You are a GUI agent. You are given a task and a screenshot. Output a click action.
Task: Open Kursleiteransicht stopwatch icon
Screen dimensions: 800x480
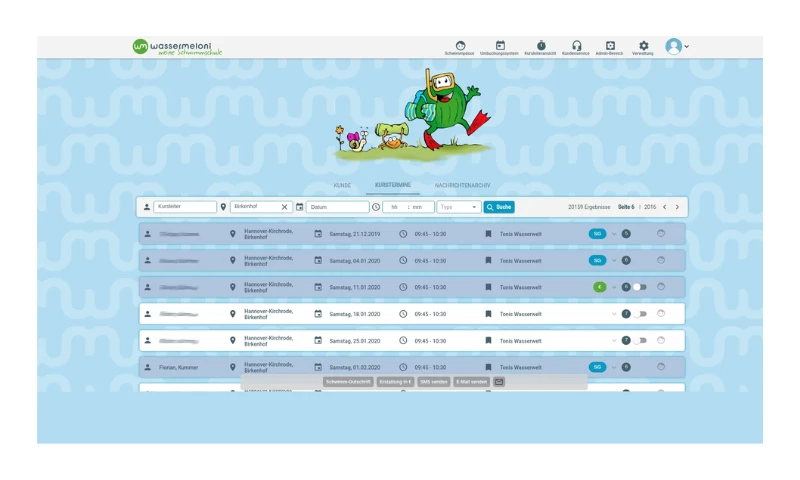[541, 47]
